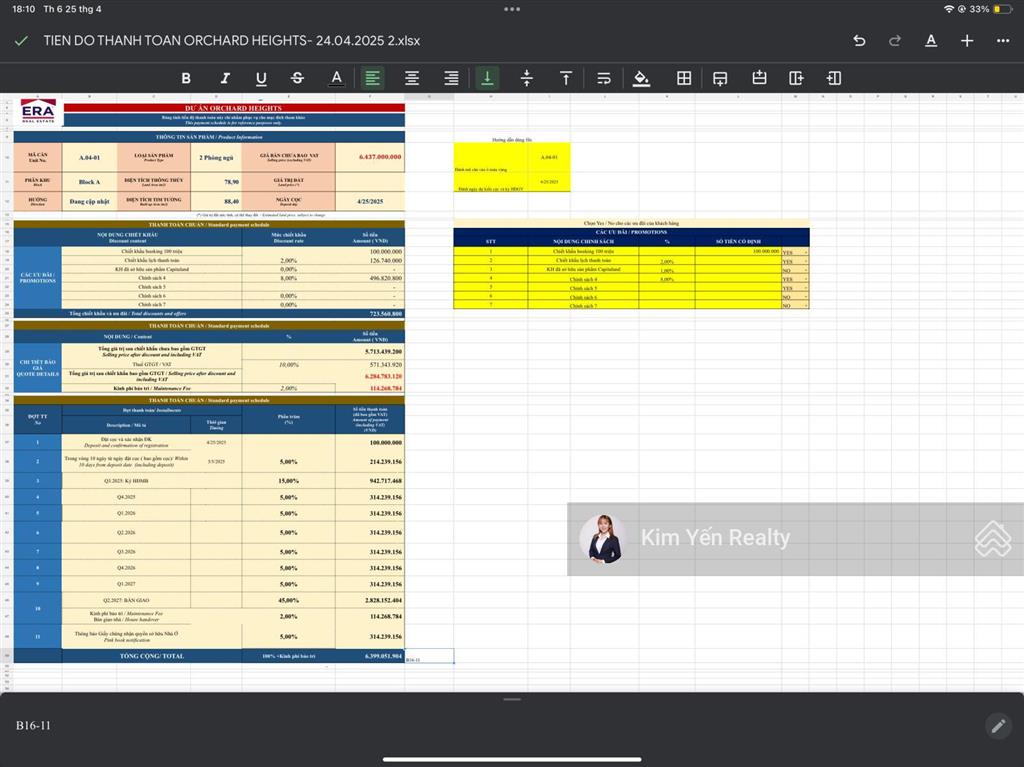Select the TỔNG CỘNG/TOTAL cell

point(152,656)
